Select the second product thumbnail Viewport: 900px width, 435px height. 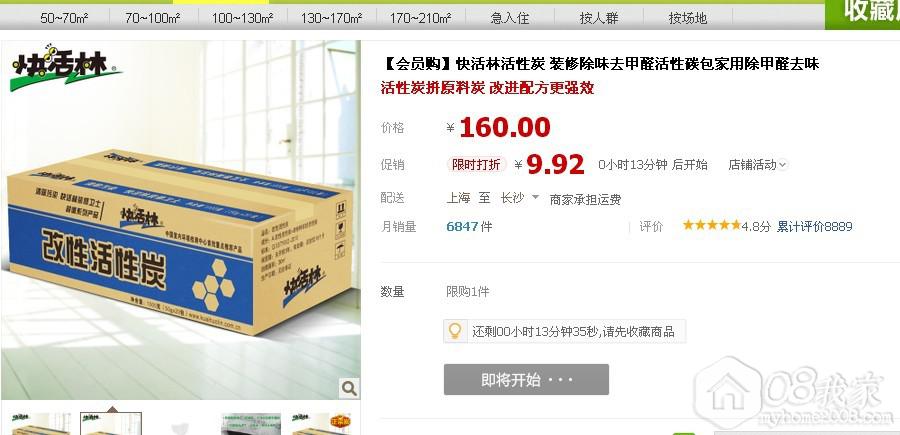pyautogui.click(x=111, y=424)
